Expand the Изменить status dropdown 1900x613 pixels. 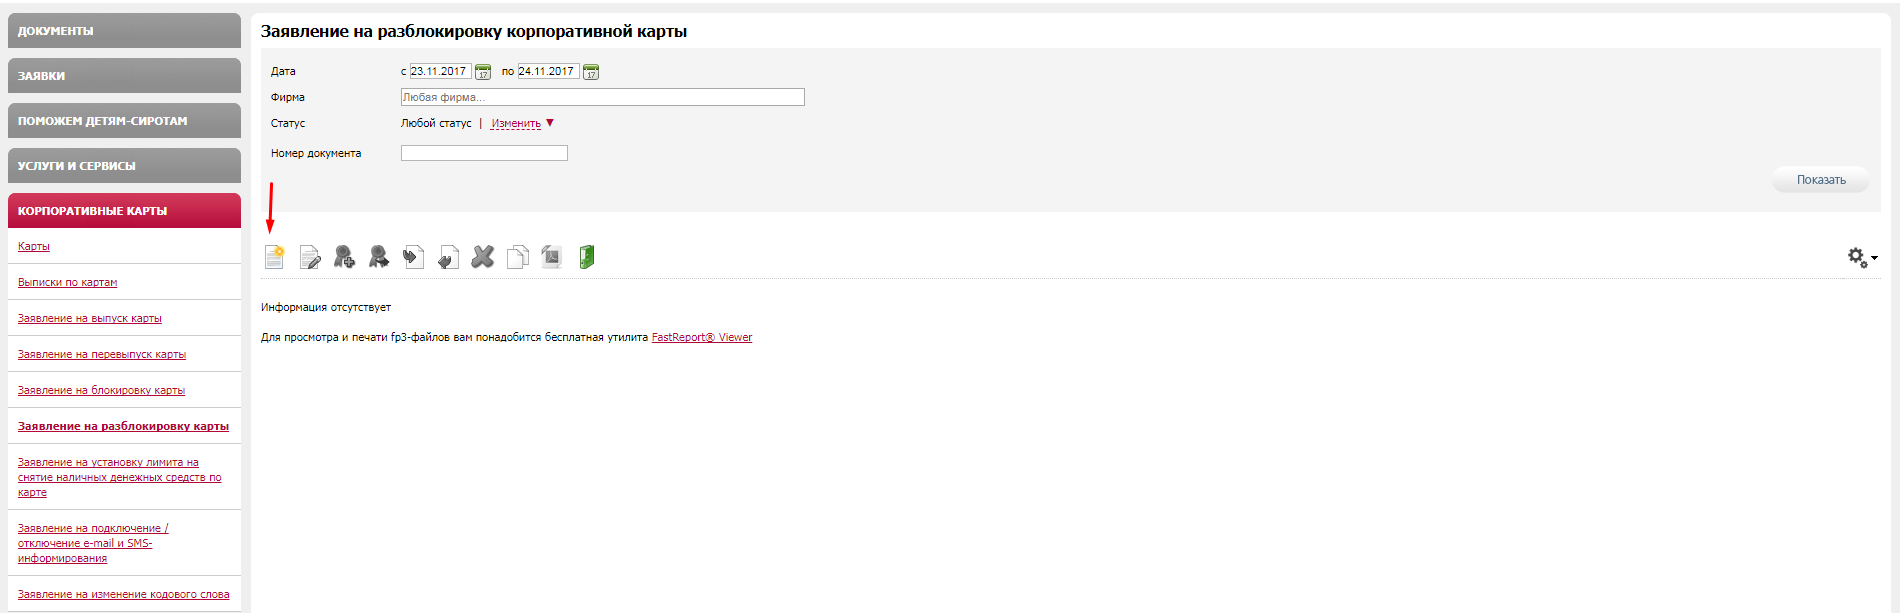522,124
